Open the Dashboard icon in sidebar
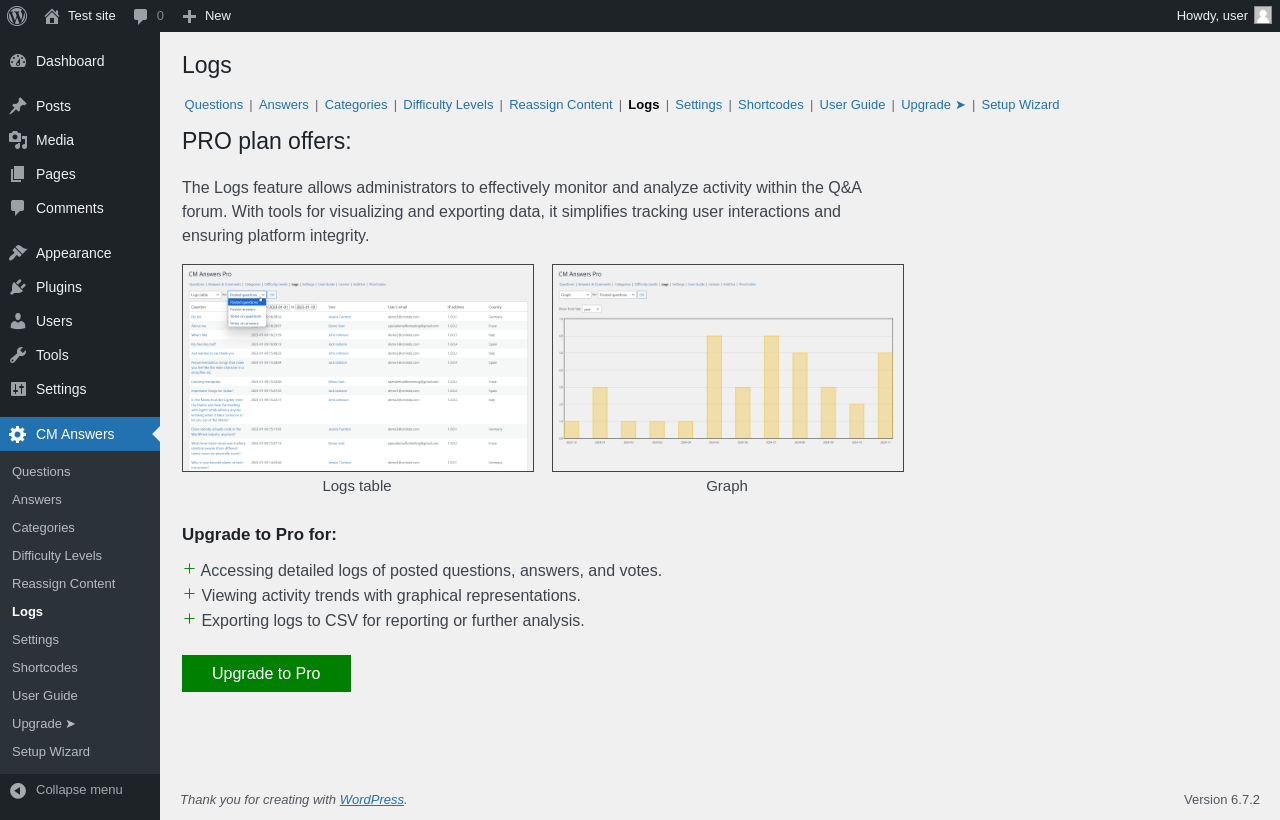 pos(18,61)
